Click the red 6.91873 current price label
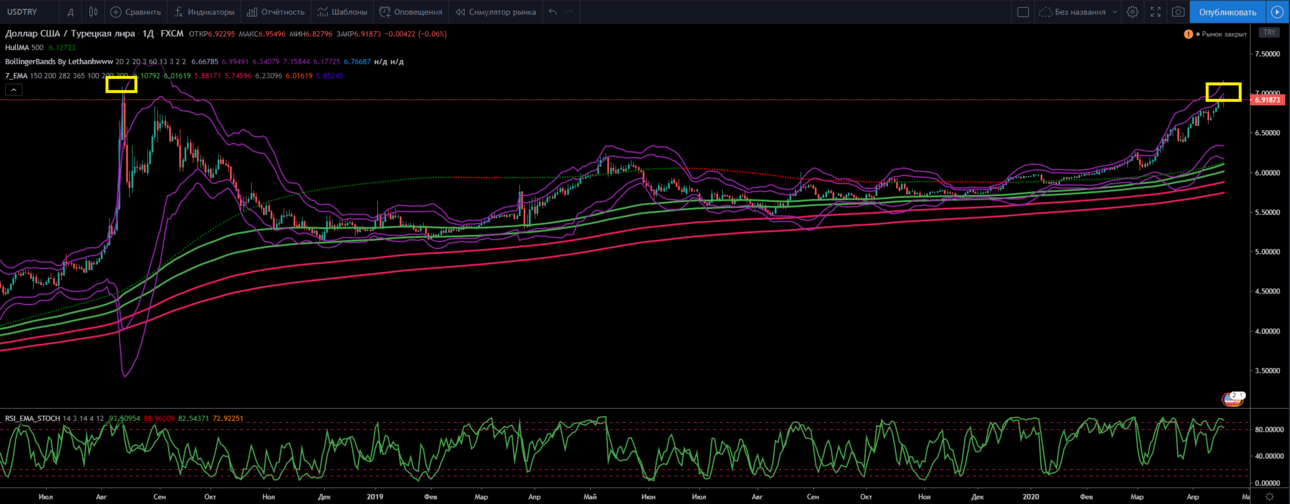 (x=1268, y=100)
